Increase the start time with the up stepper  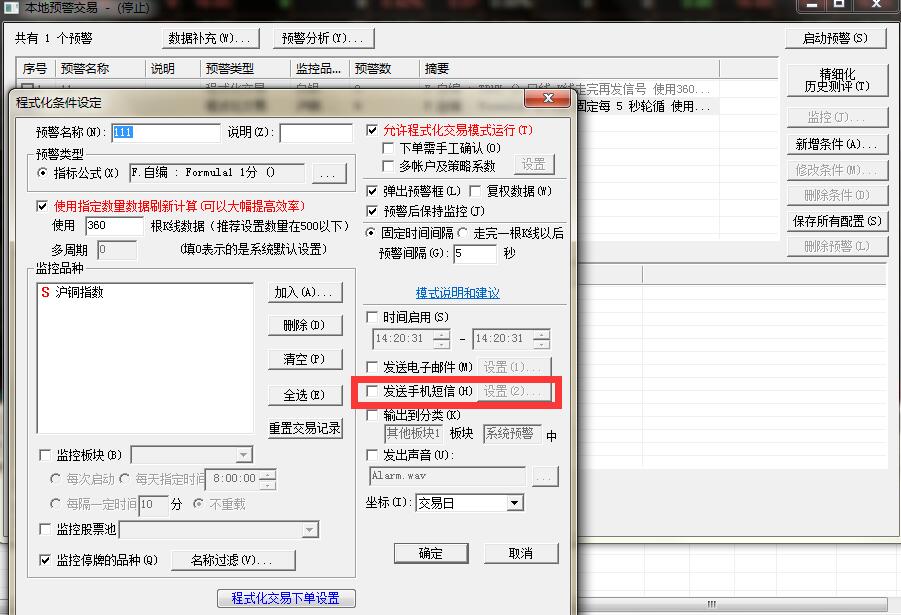tap(441, 335)
